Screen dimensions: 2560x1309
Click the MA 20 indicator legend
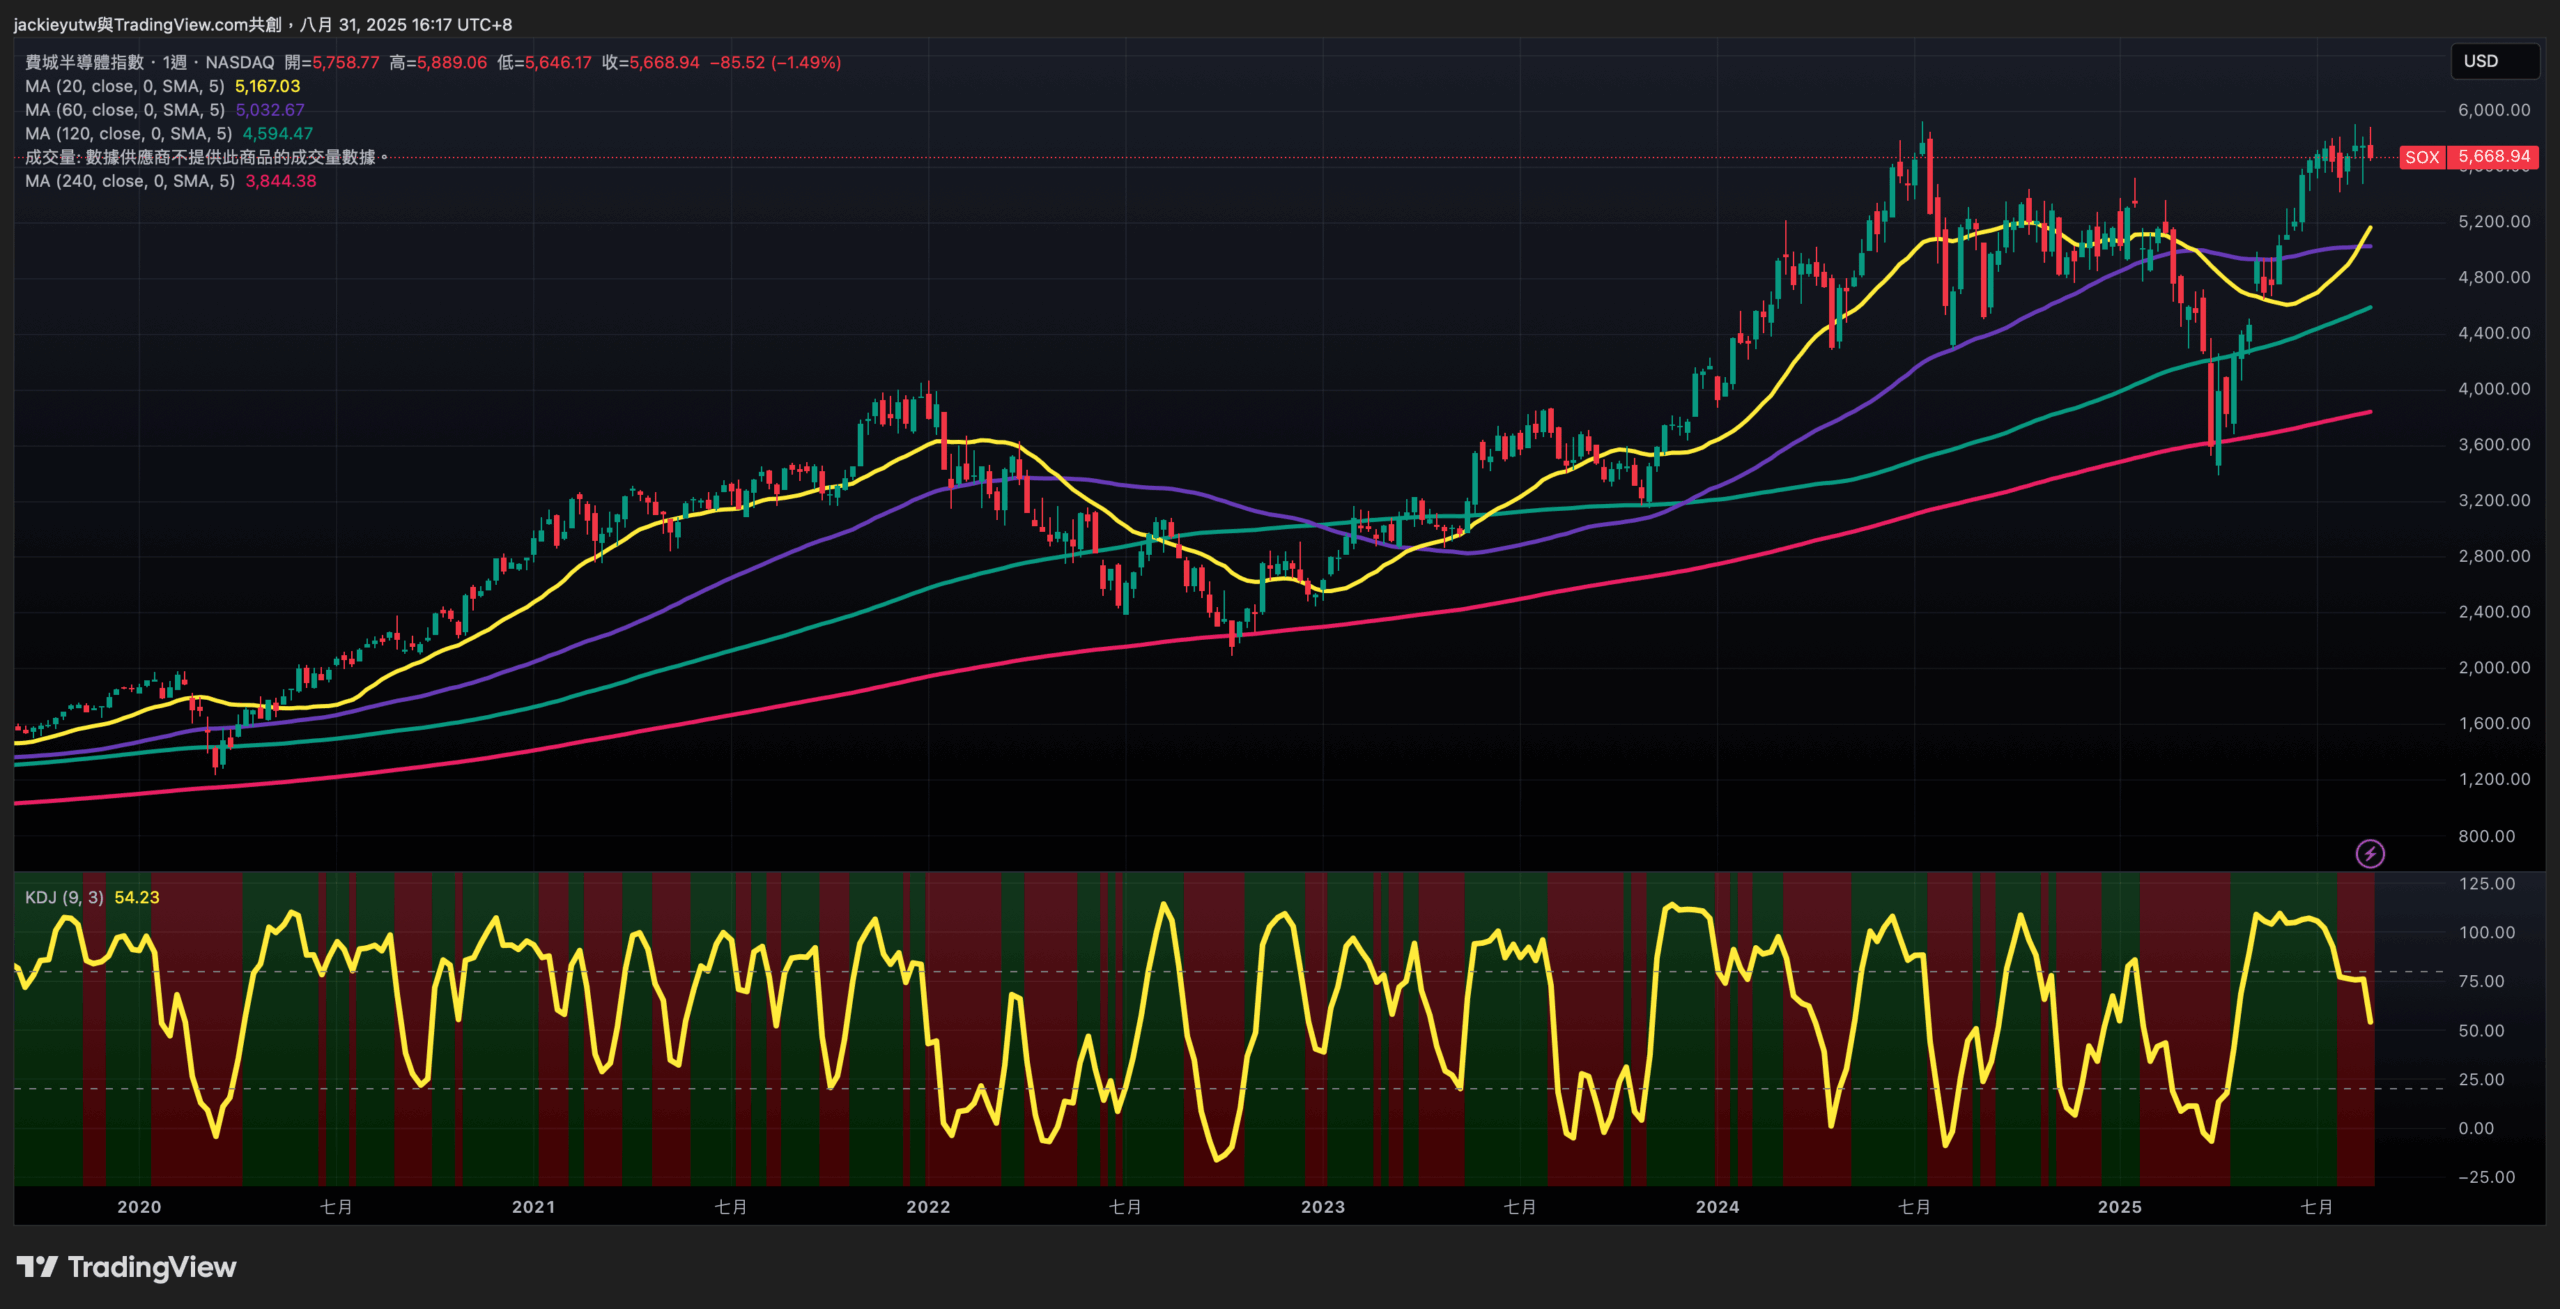(124, 86)
